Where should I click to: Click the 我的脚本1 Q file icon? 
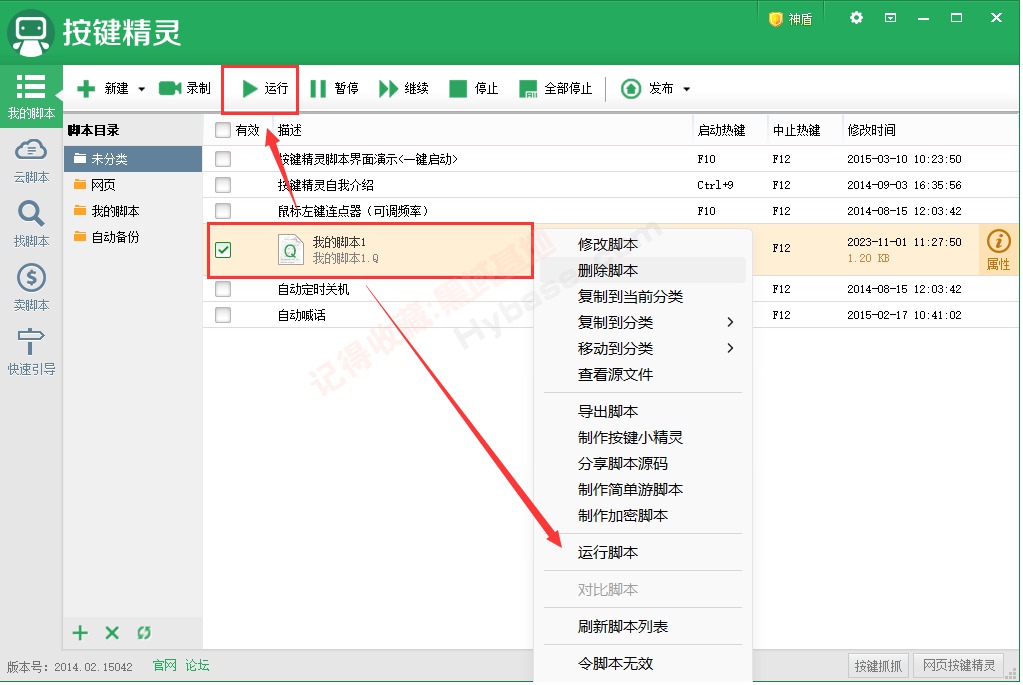coord(290,249)
